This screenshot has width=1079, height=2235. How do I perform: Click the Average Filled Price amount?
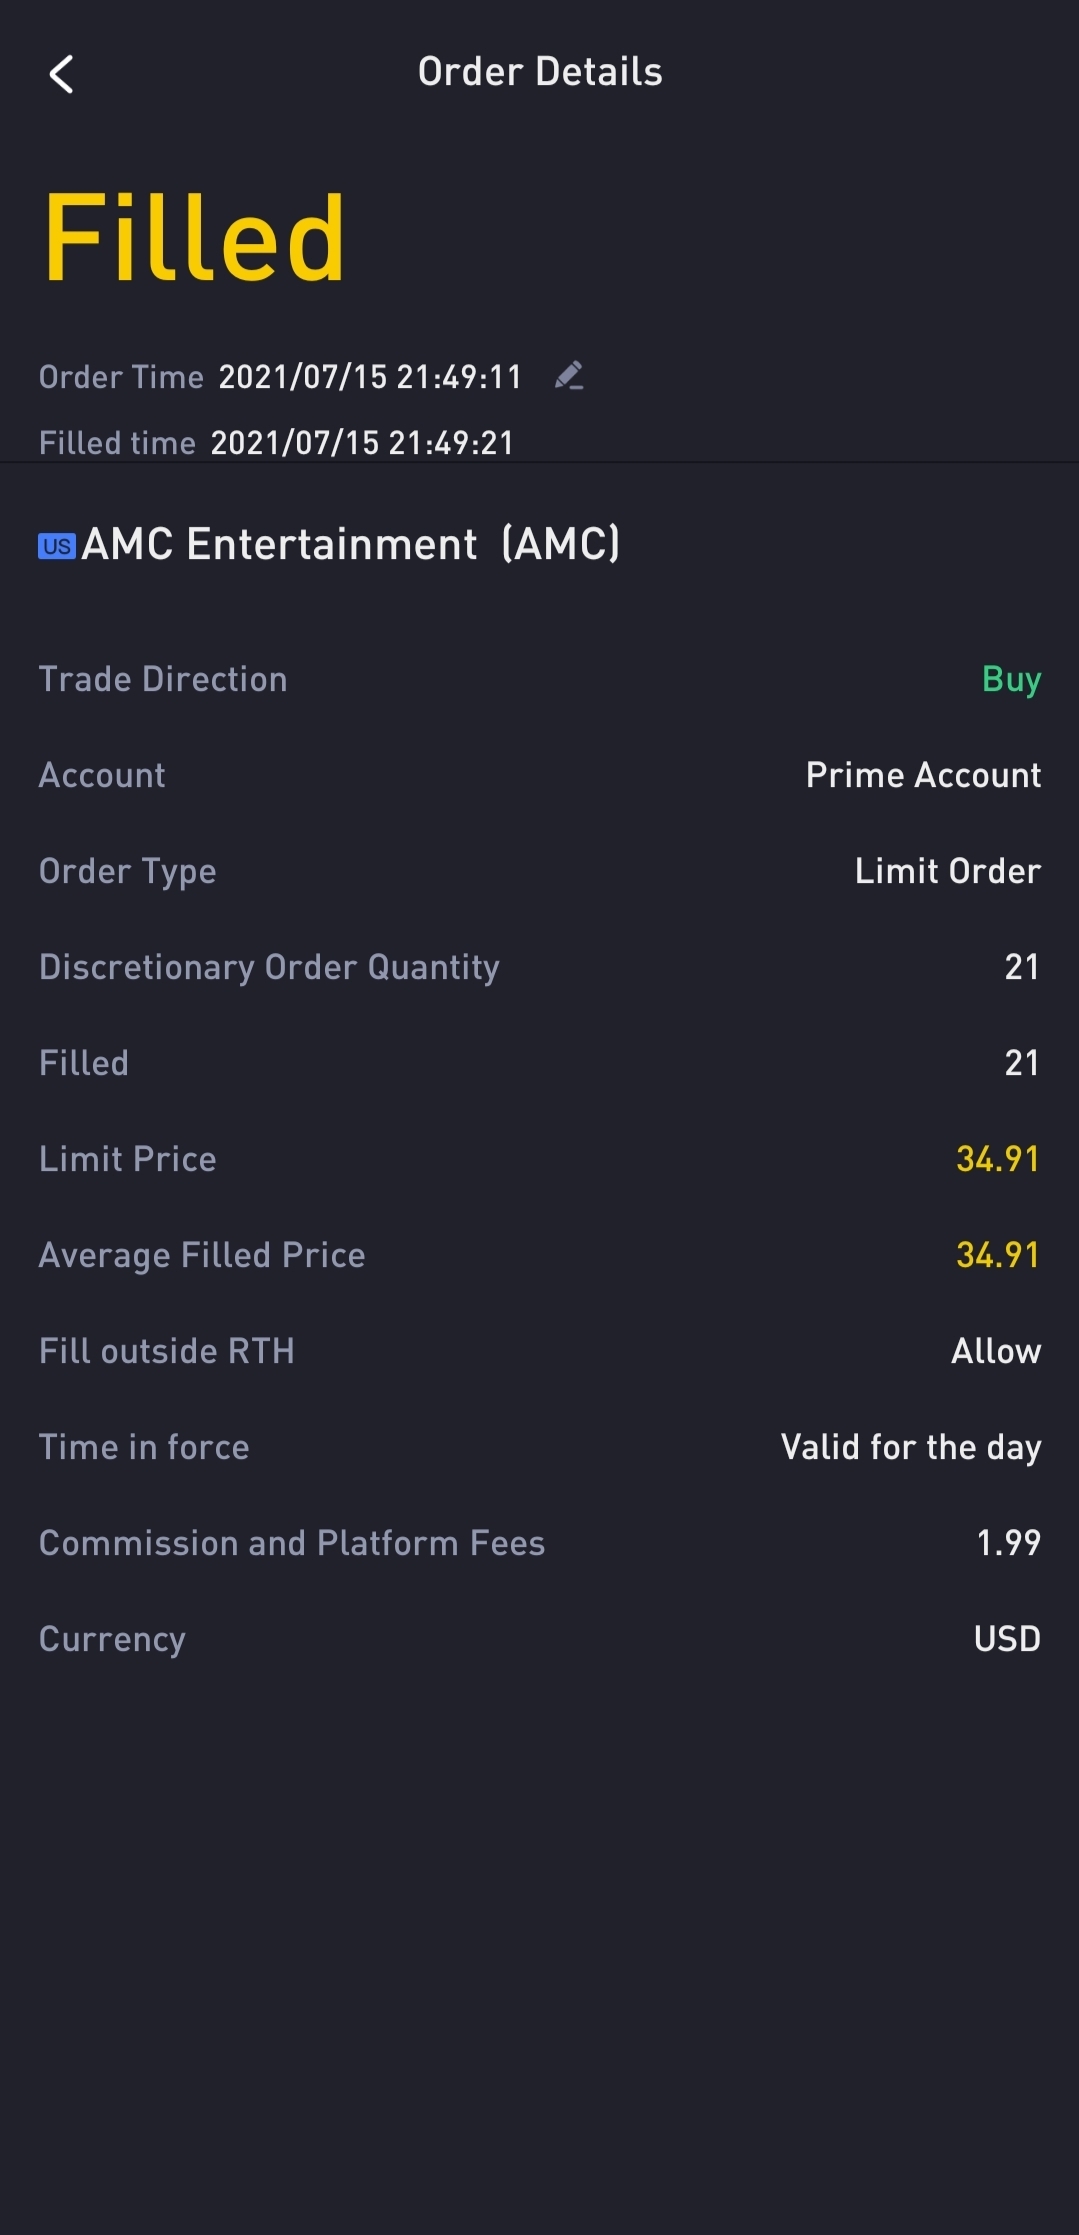click(997, 1255)
